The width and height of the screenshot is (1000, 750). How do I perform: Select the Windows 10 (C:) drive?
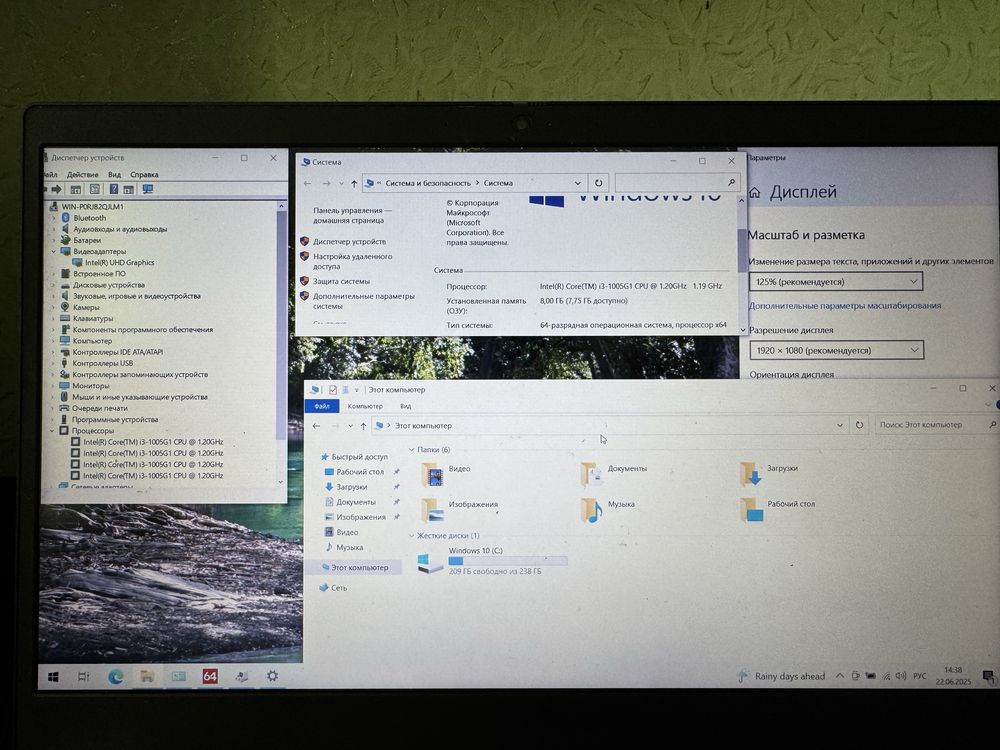coord(492,561)
